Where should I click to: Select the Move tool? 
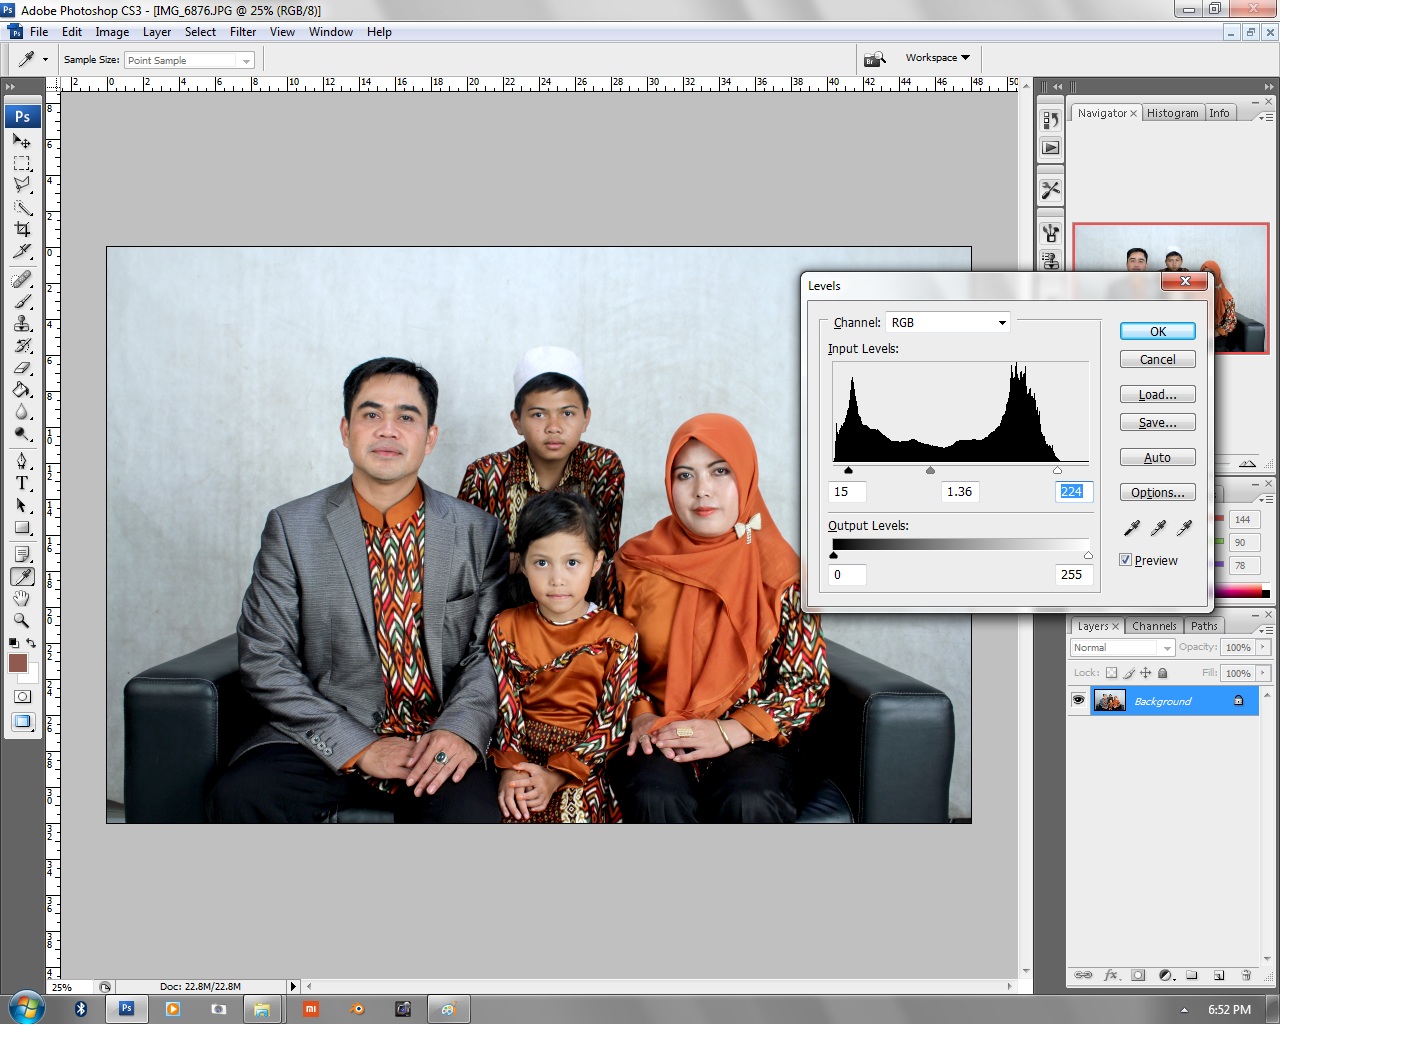[x=22, y=141]
